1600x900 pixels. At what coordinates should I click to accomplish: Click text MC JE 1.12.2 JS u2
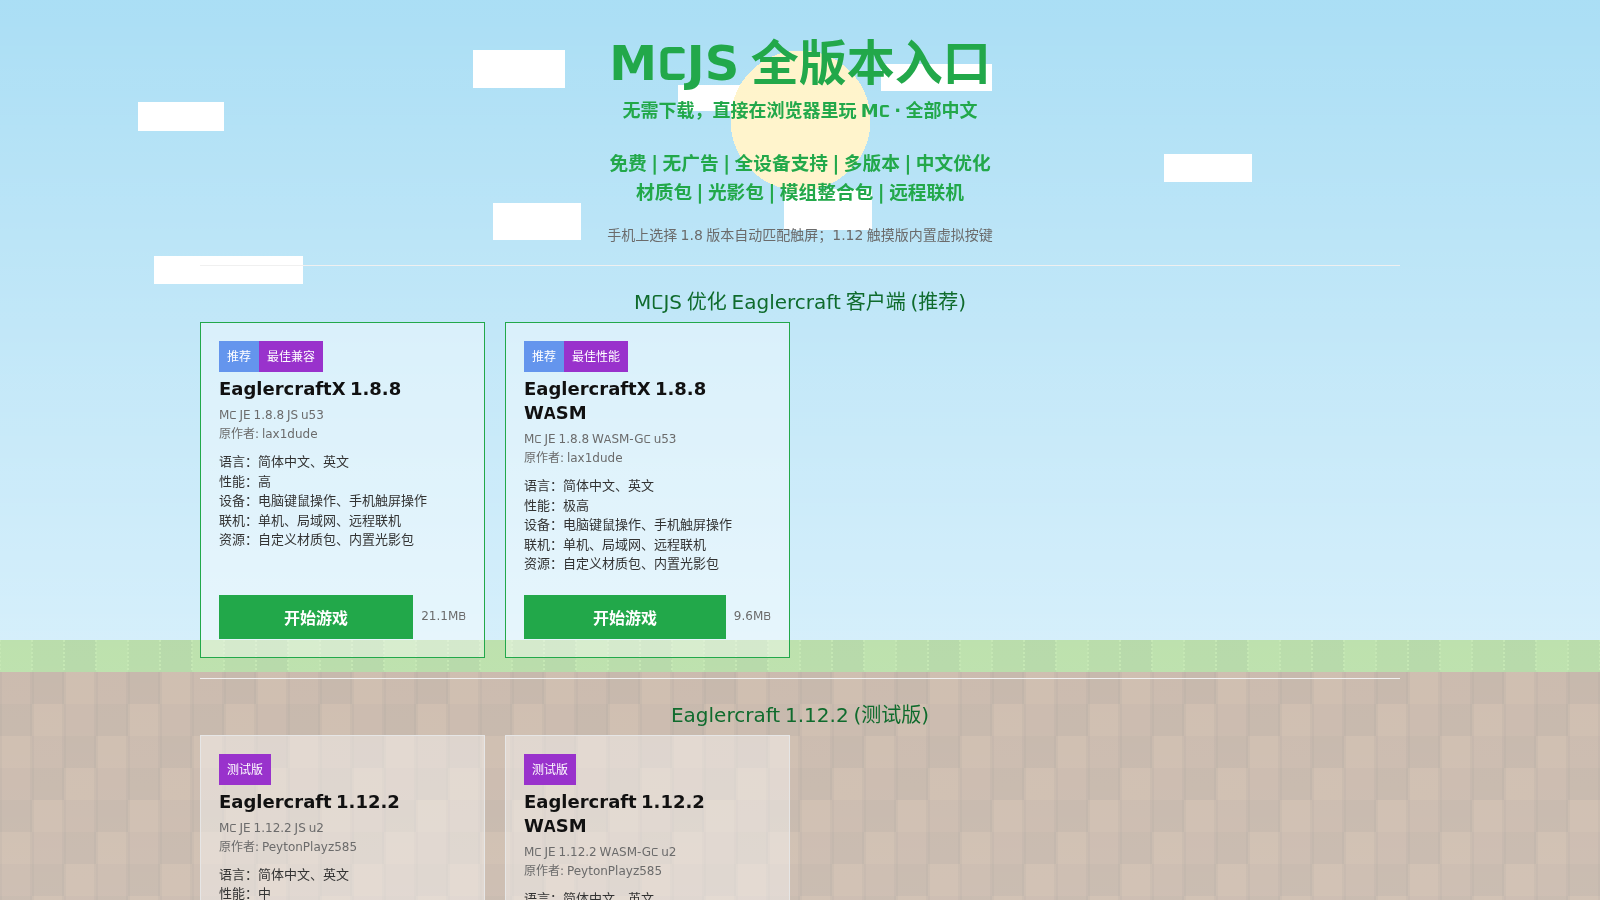click(x=271, y=828)
